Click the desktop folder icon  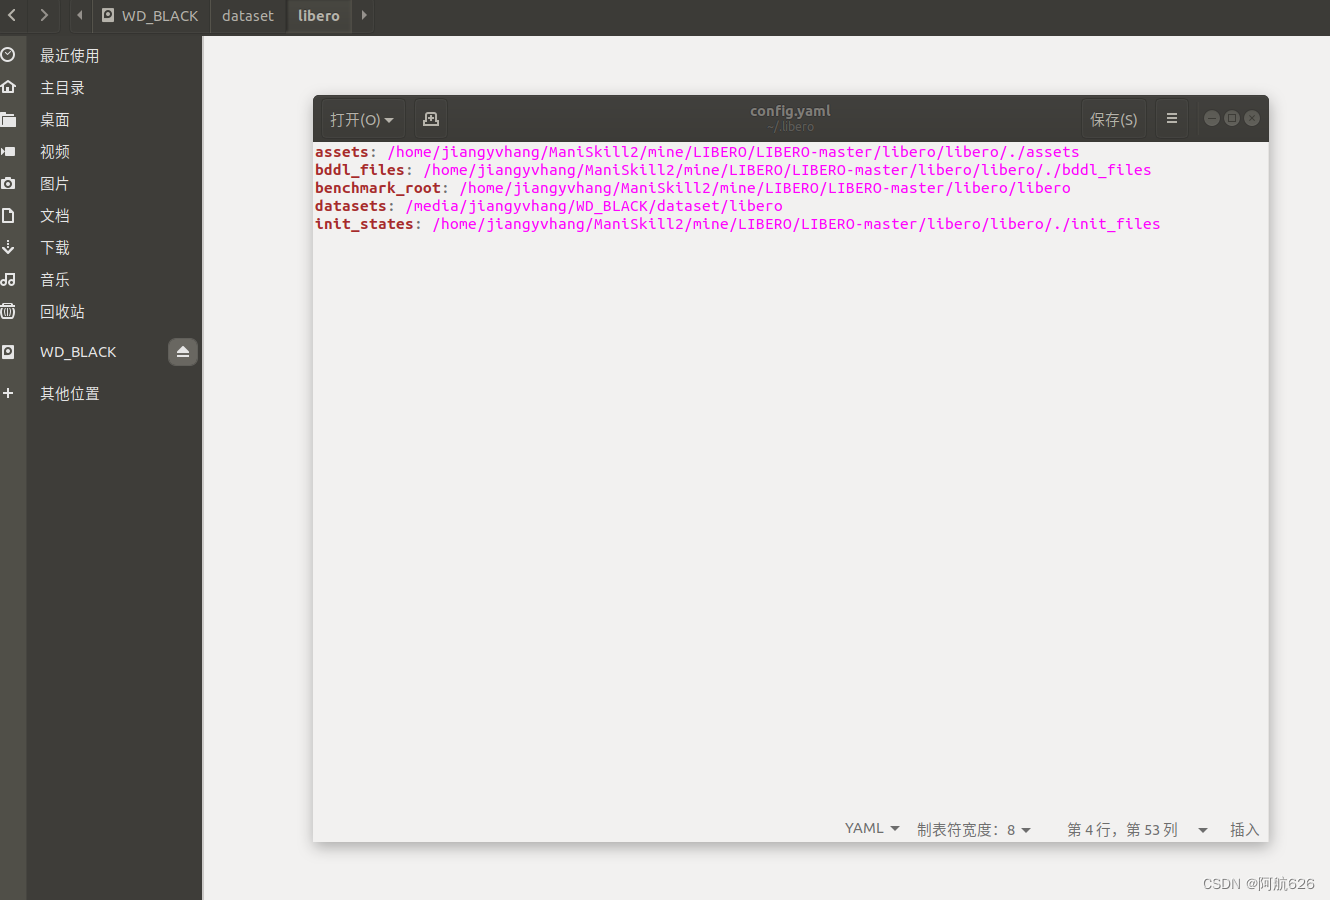8,119
